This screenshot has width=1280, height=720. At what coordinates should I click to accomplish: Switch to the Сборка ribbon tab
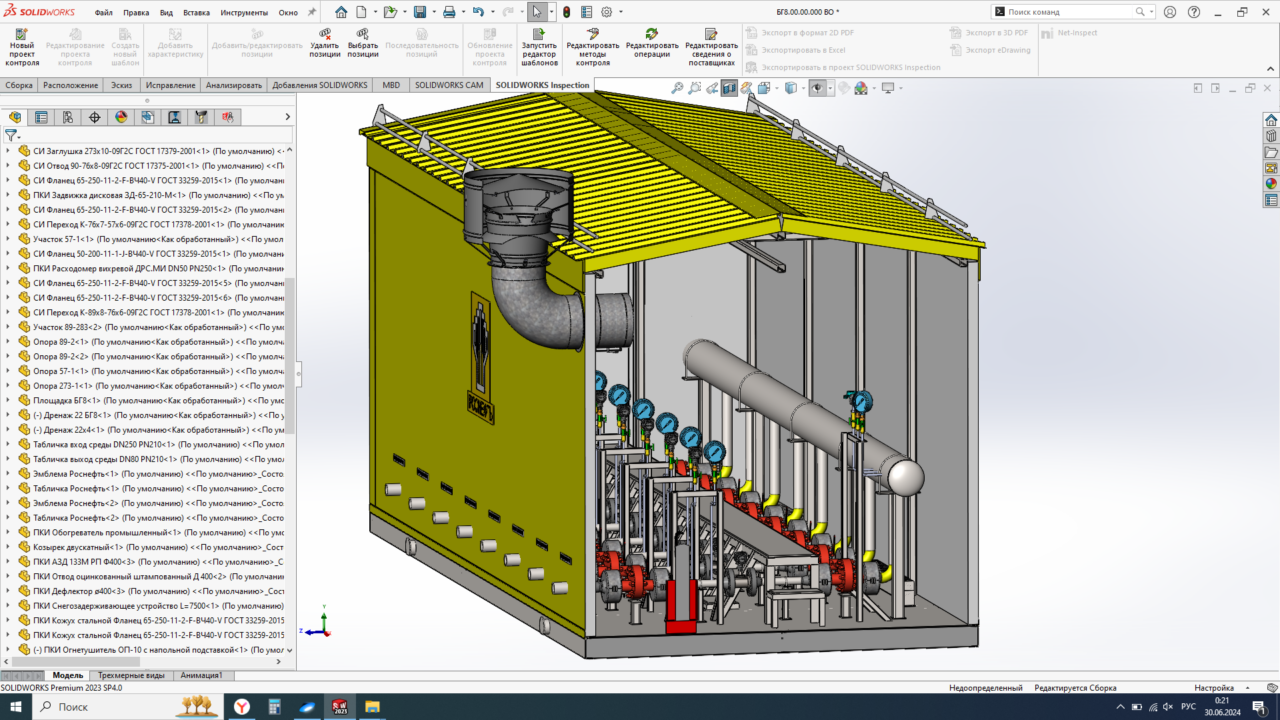[19, 85]
